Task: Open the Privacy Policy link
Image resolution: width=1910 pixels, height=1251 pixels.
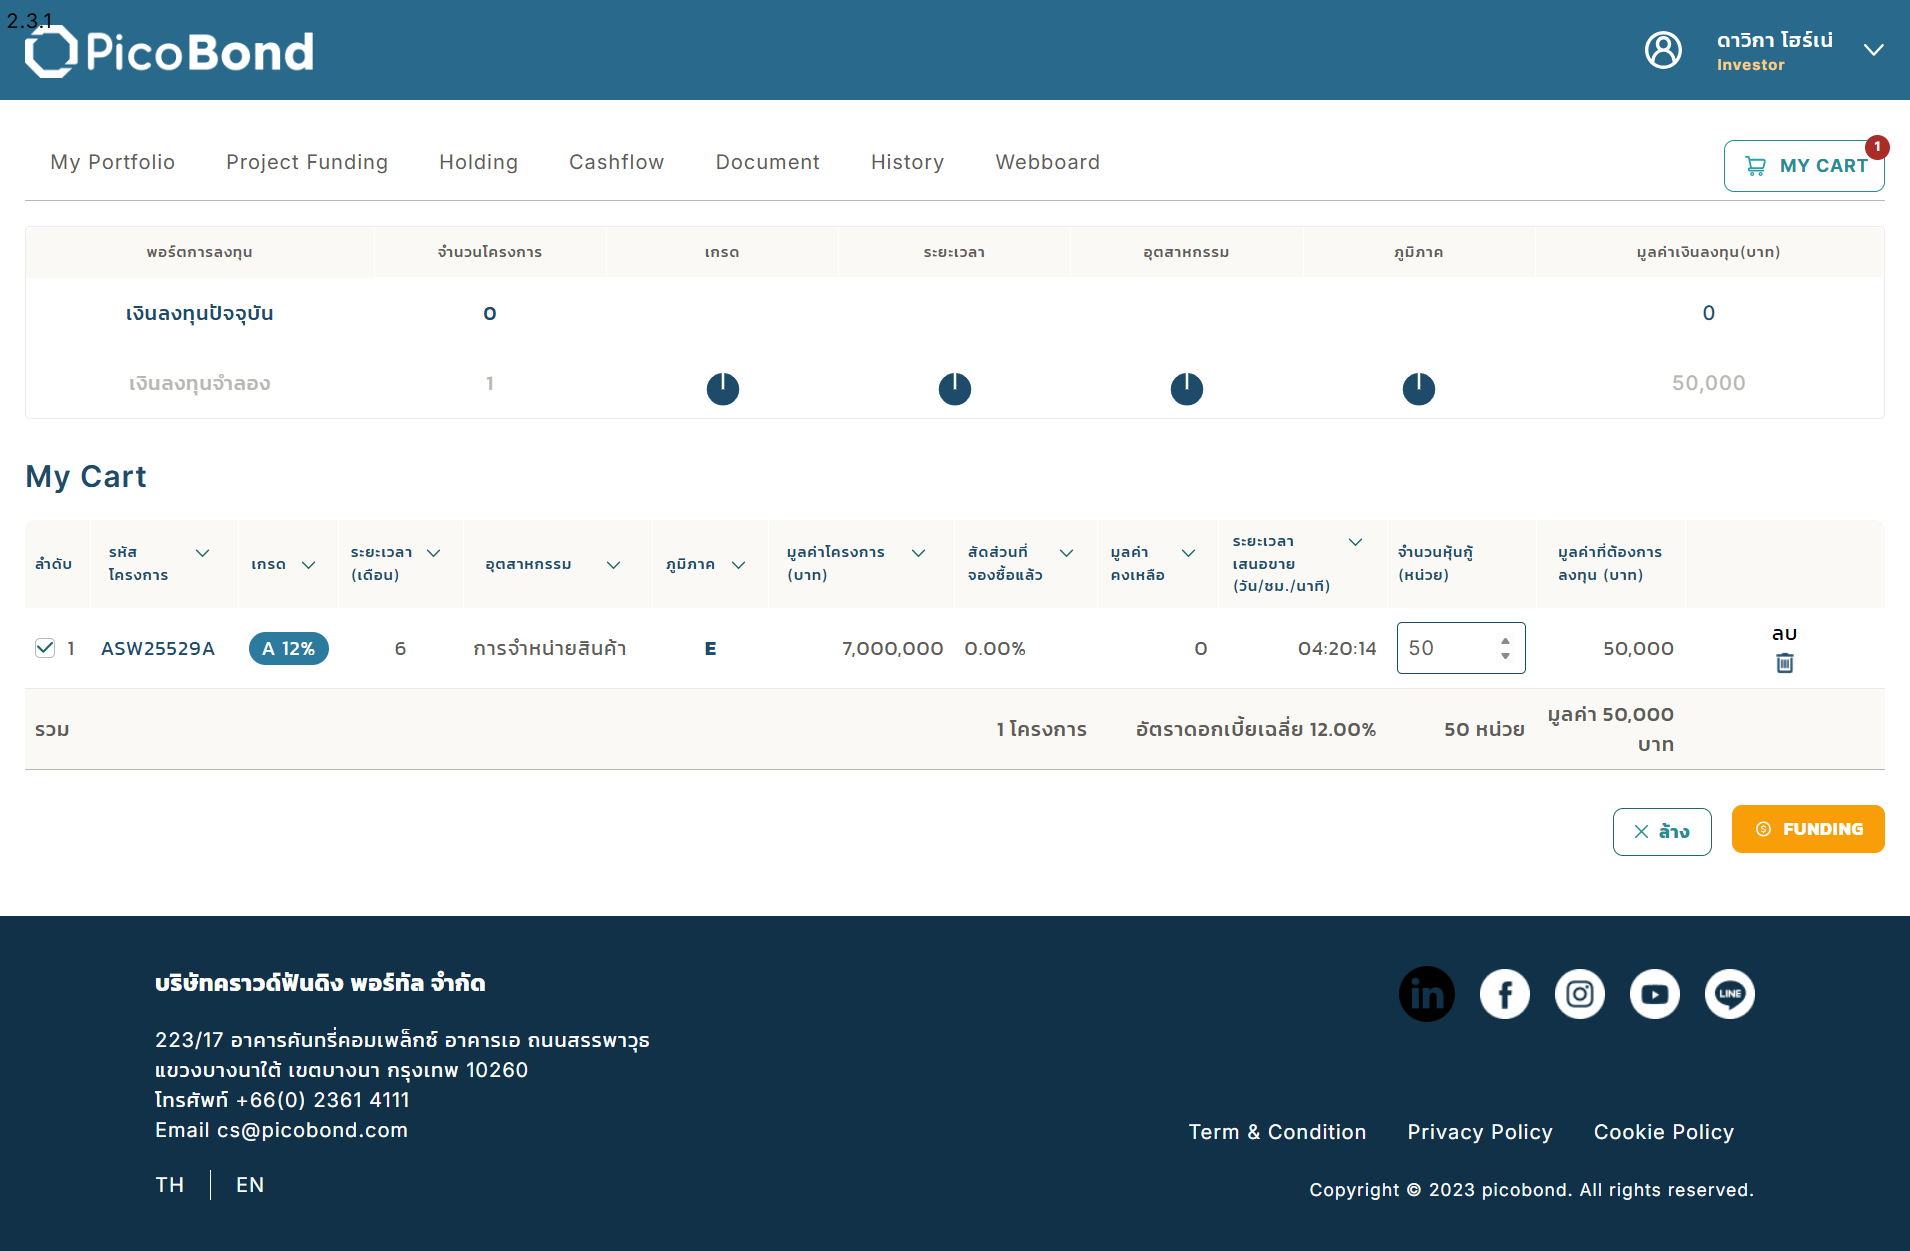Action: point(1479,1132)
